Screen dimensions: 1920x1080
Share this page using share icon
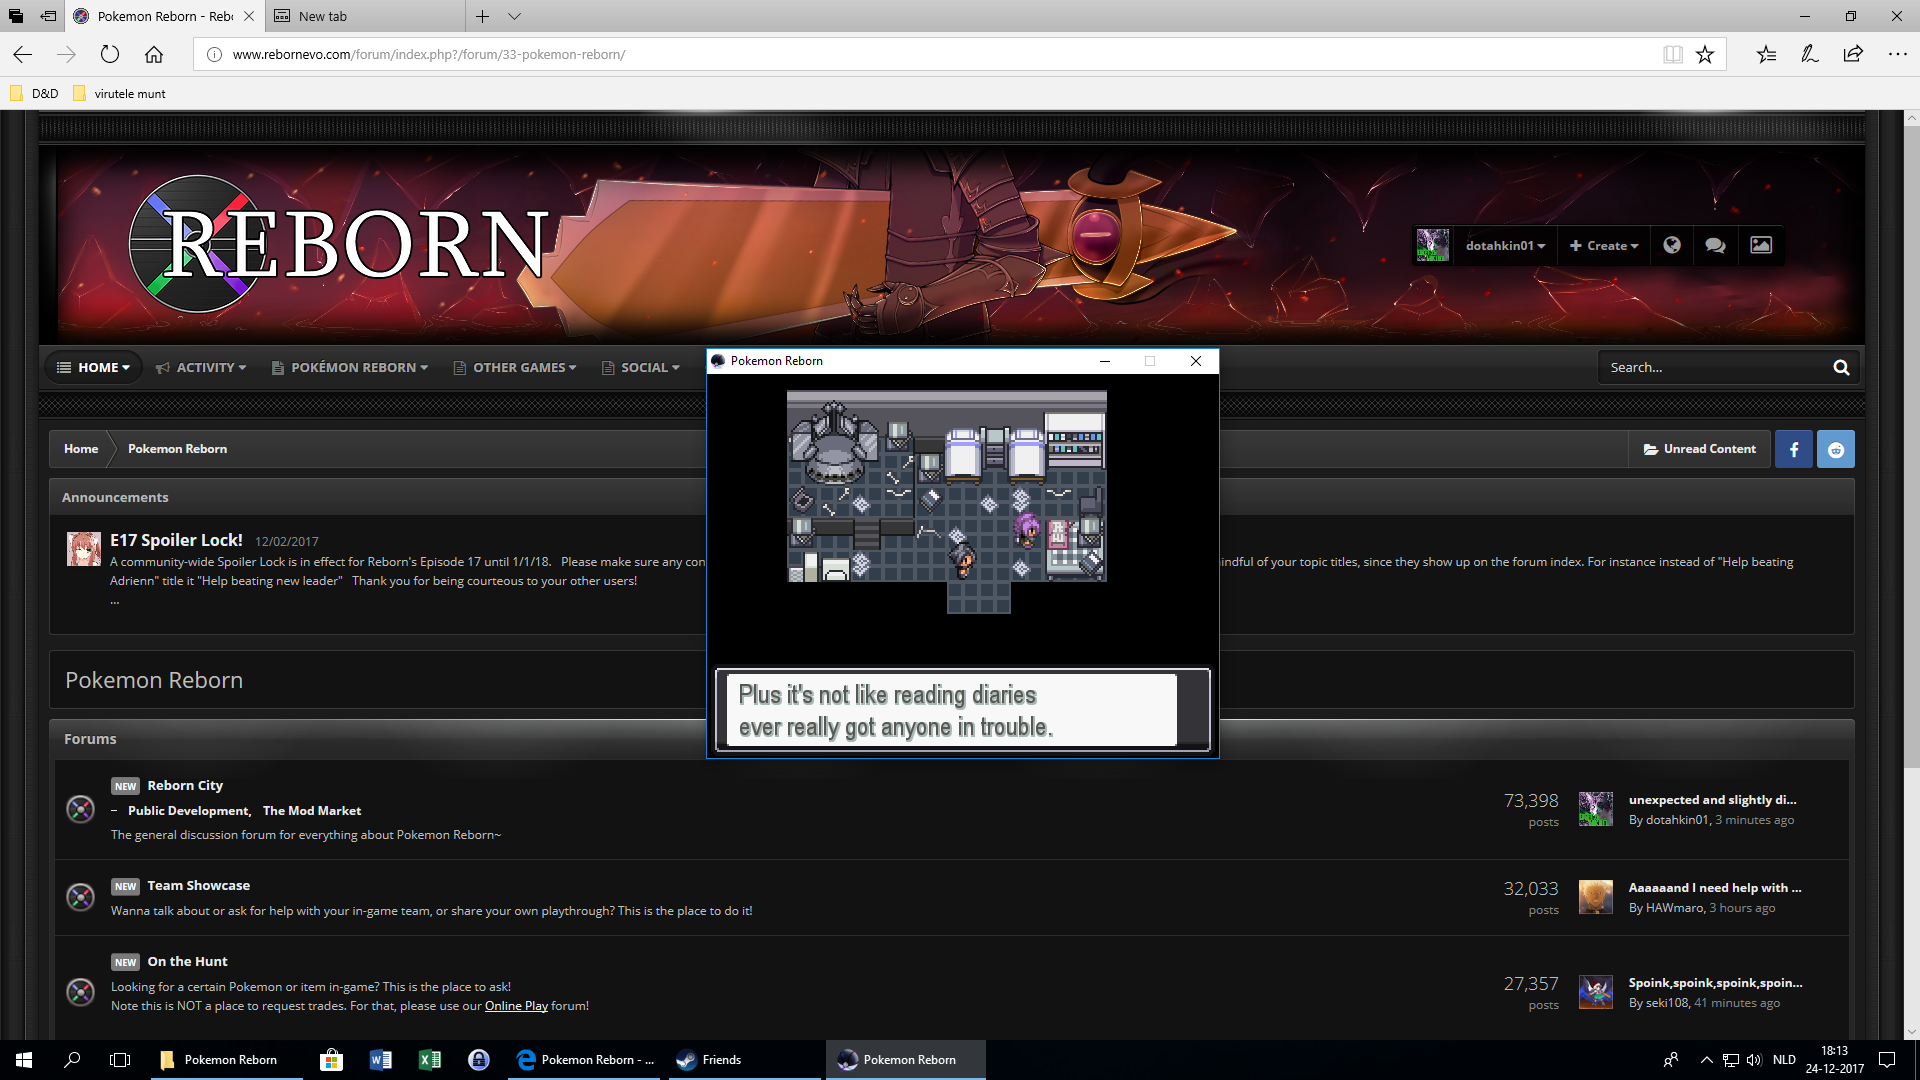coord(1853,54)
